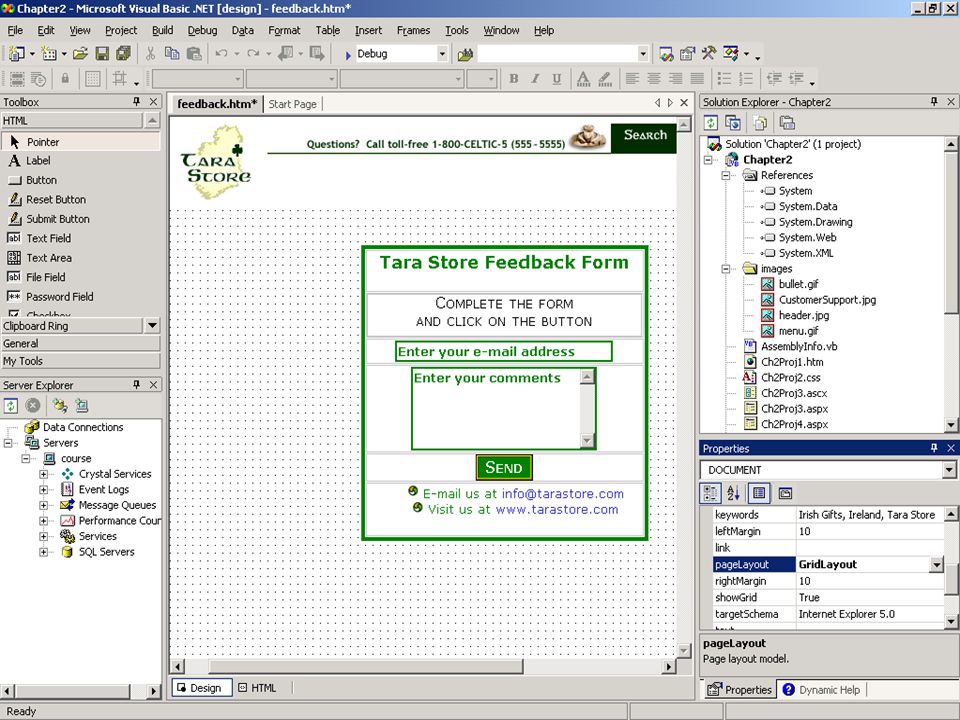Image resolution: width=960 pixels, height=720 pixels.
Task: Click the Bulleted list icon
Action: [x=724, y=78]
